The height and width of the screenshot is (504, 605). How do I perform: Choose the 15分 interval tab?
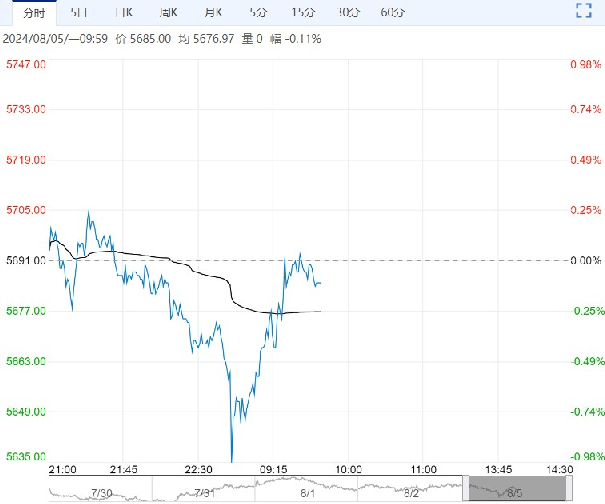[x=303, y=12]
